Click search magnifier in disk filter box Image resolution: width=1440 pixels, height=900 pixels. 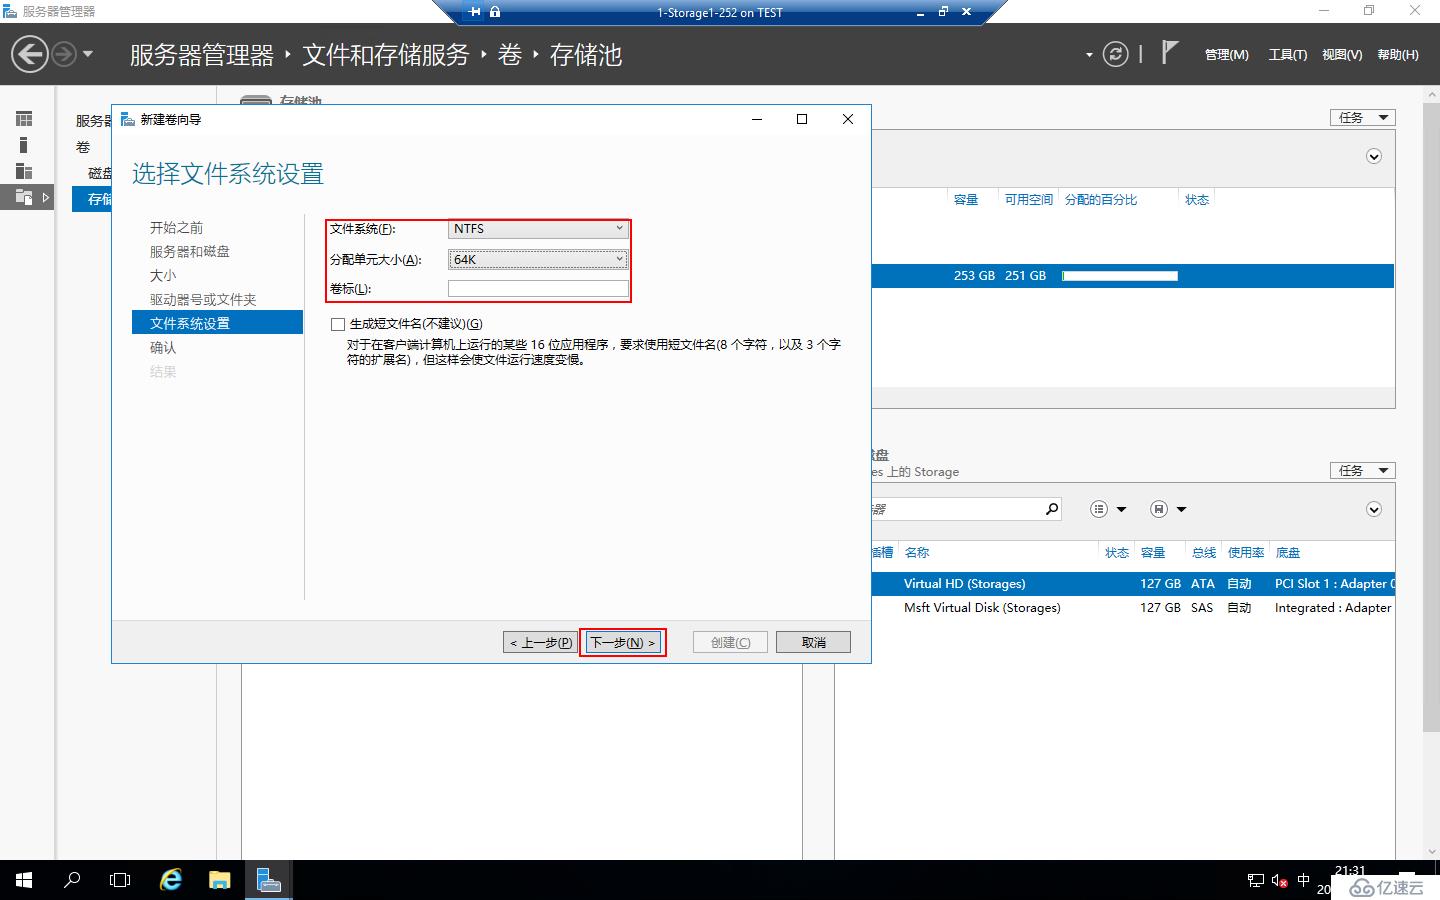point(1051,509)
